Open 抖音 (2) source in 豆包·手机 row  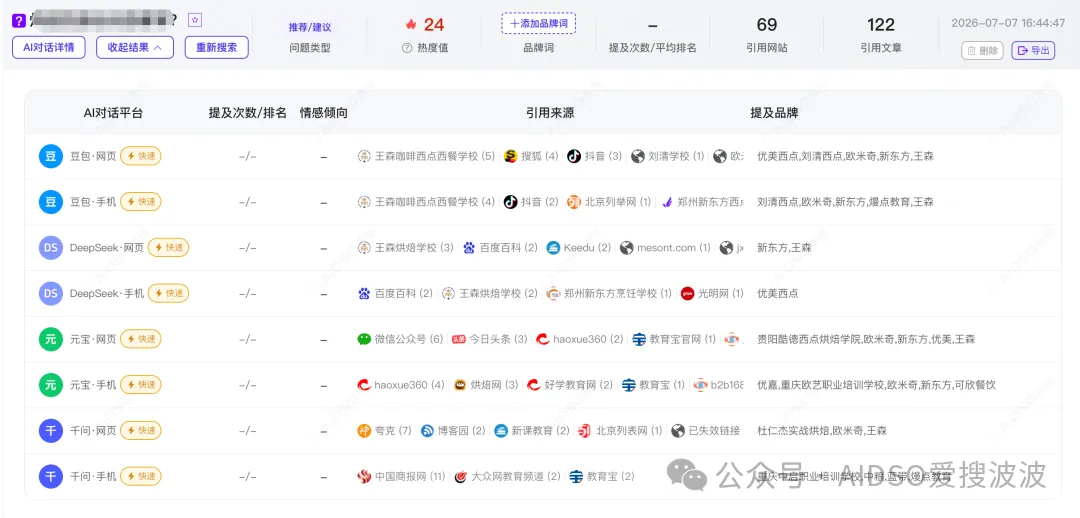tap(531, 202)
